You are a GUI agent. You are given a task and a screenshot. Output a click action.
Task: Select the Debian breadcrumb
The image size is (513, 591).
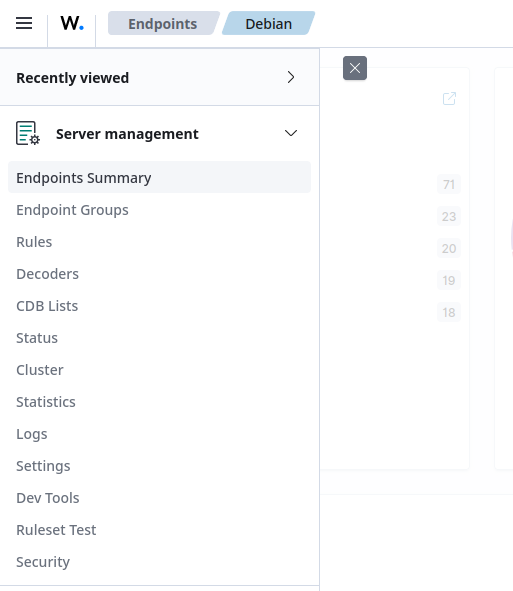(268, 23)
